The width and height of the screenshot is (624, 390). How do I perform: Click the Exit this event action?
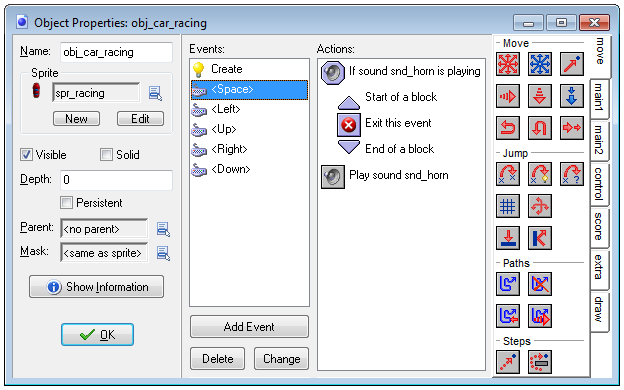384,124
